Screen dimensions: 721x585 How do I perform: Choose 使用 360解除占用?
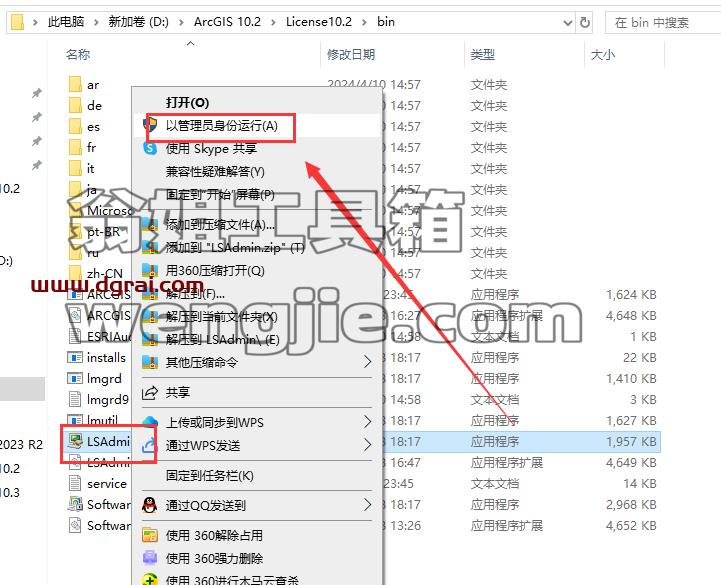pyautogui.click(x=214, y=535)
